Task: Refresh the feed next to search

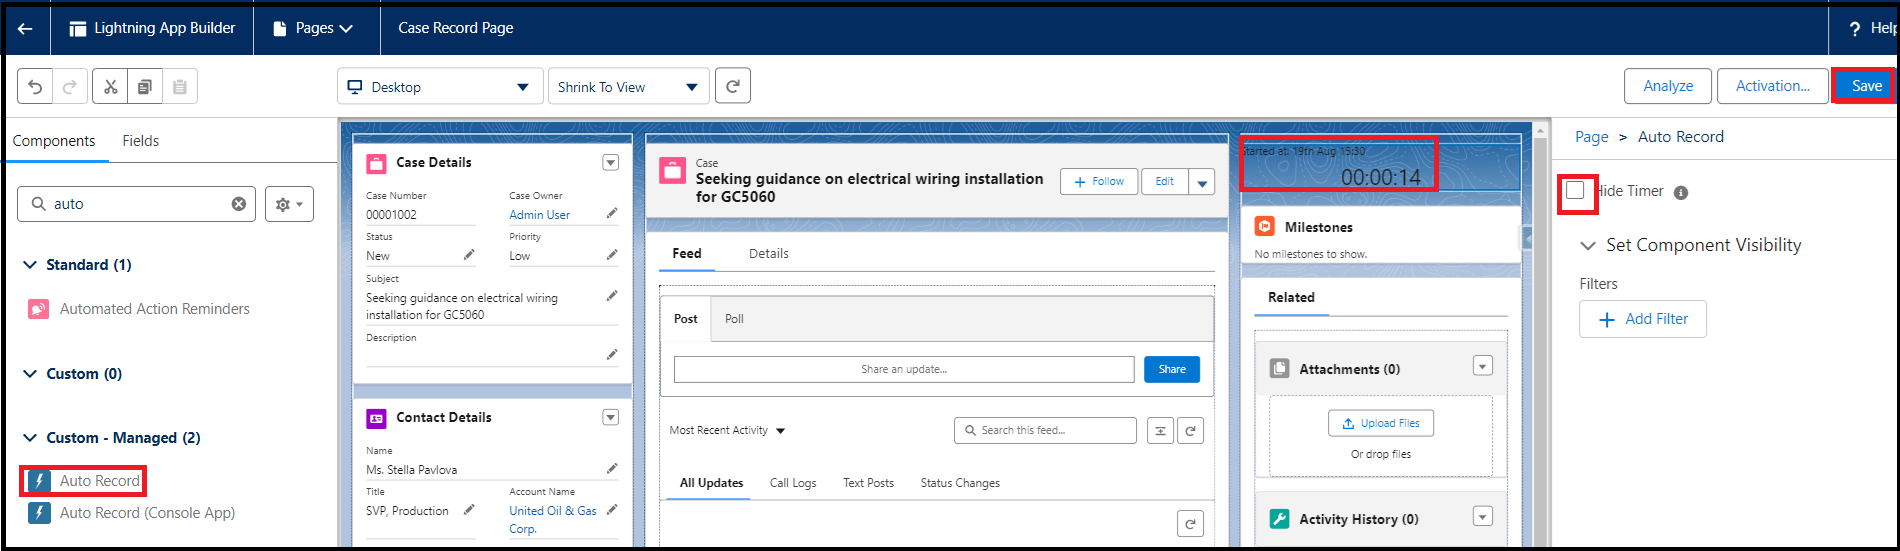Action: pyautogui.click(x=1190, y=431)
